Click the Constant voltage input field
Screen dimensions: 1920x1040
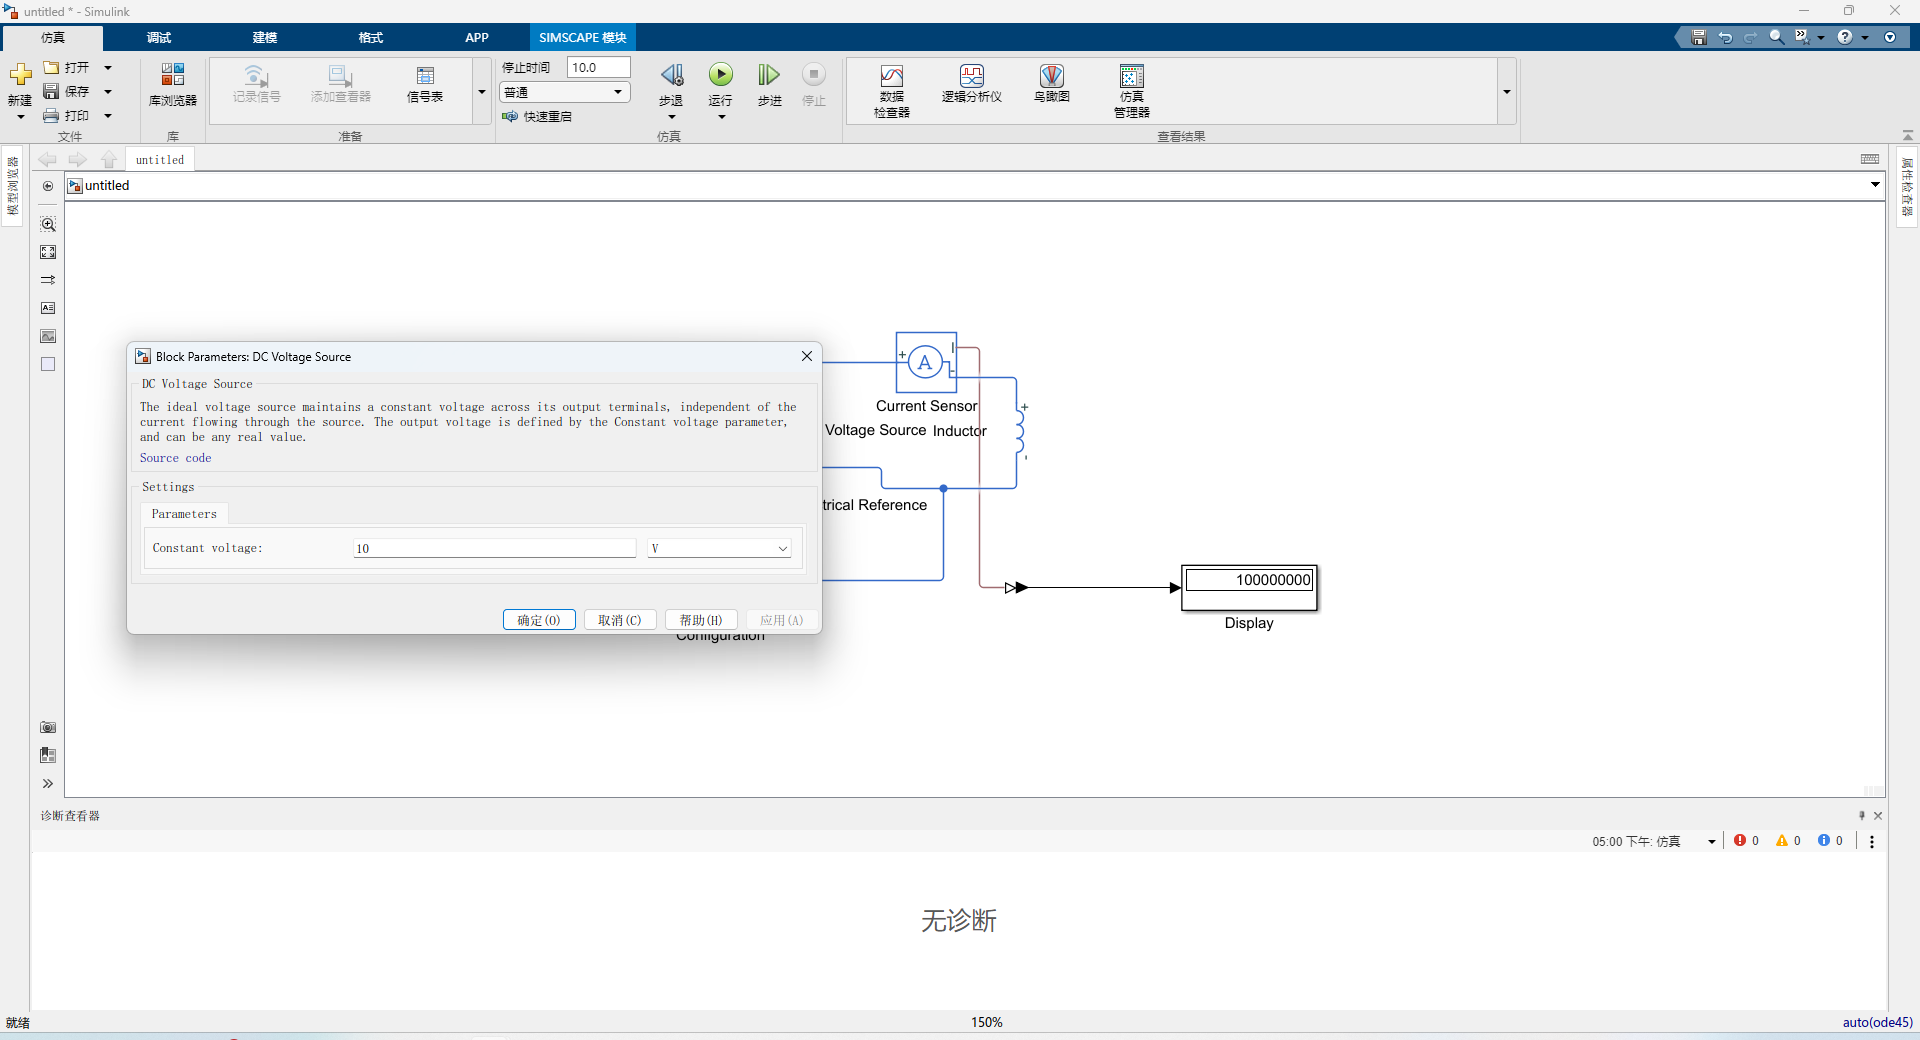click(495, 548)
